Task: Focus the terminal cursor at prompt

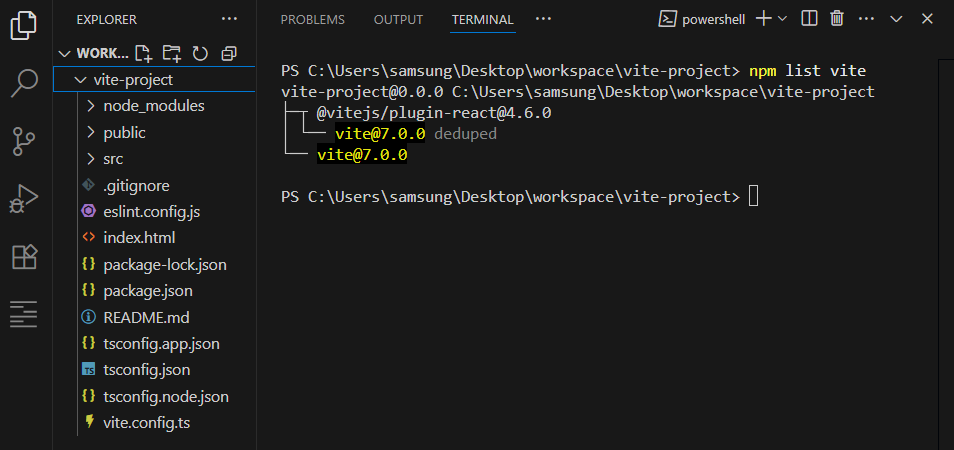Action: [753, 197]
